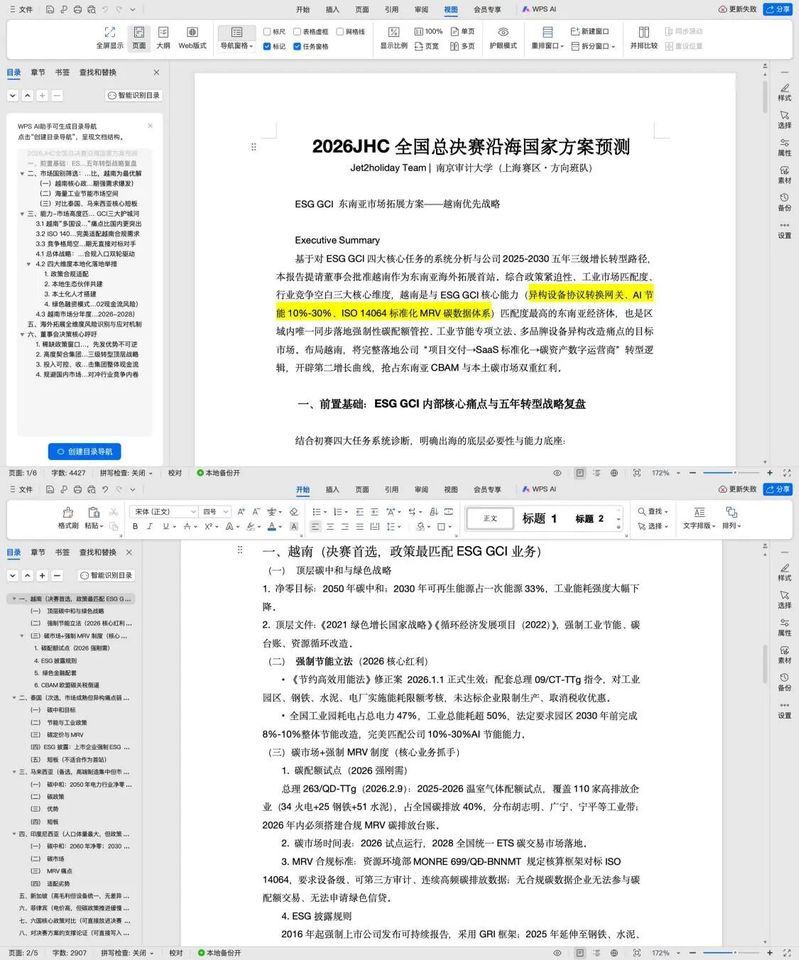Viewport: 799px width, 960px height.
Task: Switch to 大纲 outline view
Action: (163, 37)
